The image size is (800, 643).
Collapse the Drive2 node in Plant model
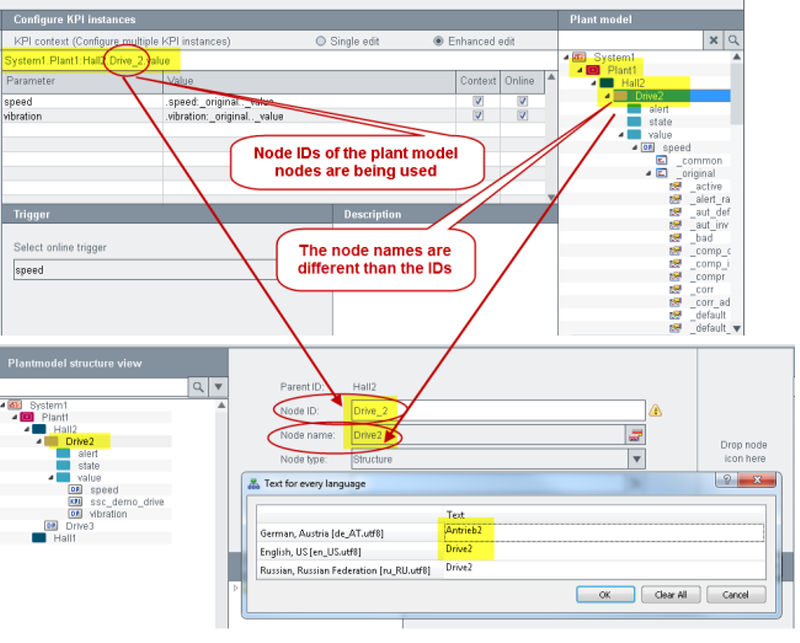click(607, 96)
